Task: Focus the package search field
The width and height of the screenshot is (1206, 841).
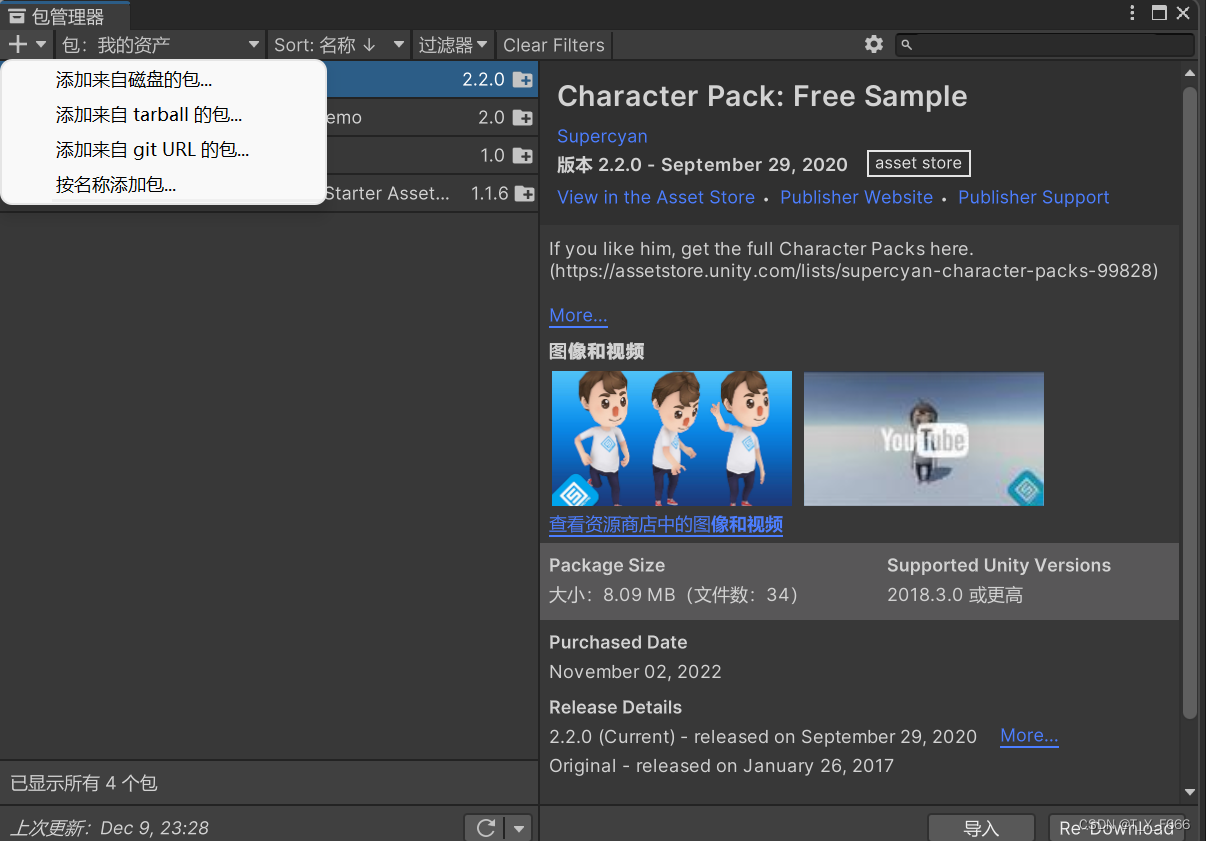Action: (x=1045, y=45)
